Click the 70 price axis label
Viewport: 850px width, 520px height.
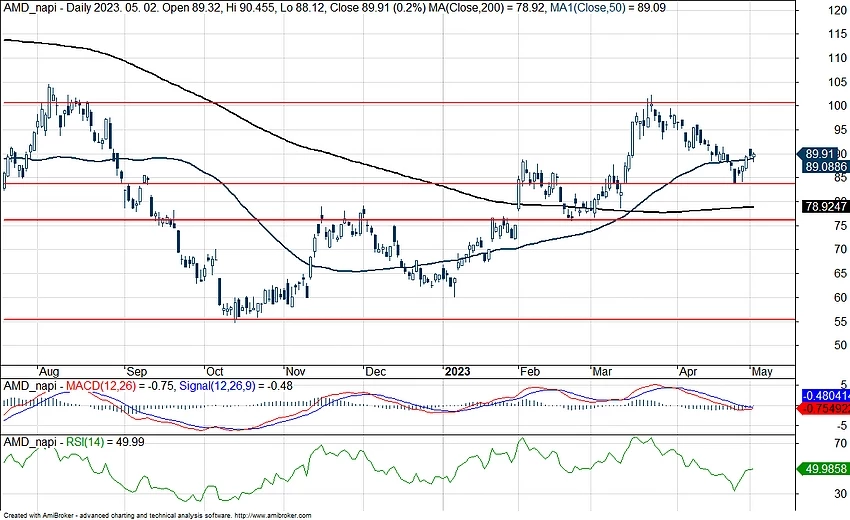click(841, 249)
